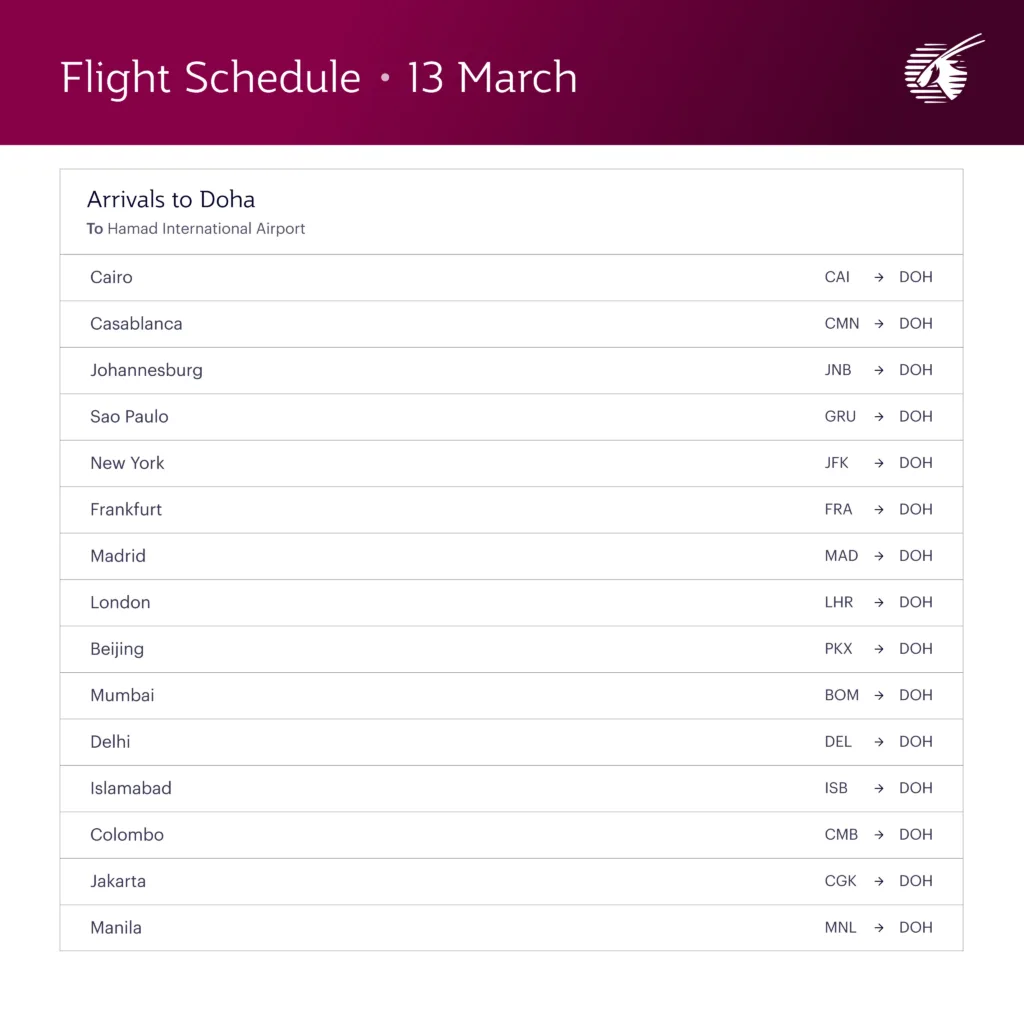Screen dimensions: 1024x1024
Task: Click the Arrivals to Doha heading
Action: (171, 199)
